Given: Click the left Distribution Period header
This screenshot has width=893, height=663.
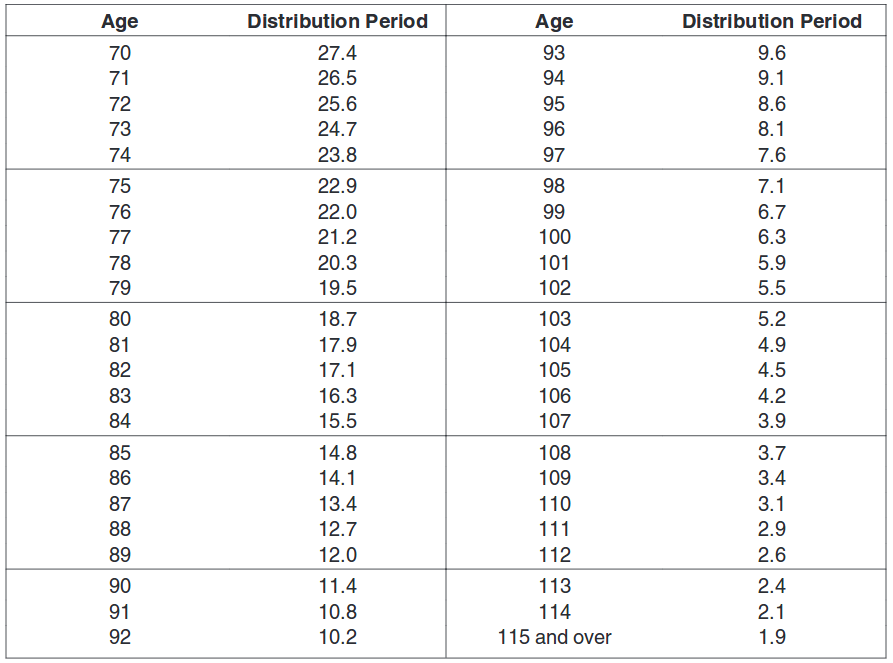Looking at the screenshot, I should click(x=337, y=21).
